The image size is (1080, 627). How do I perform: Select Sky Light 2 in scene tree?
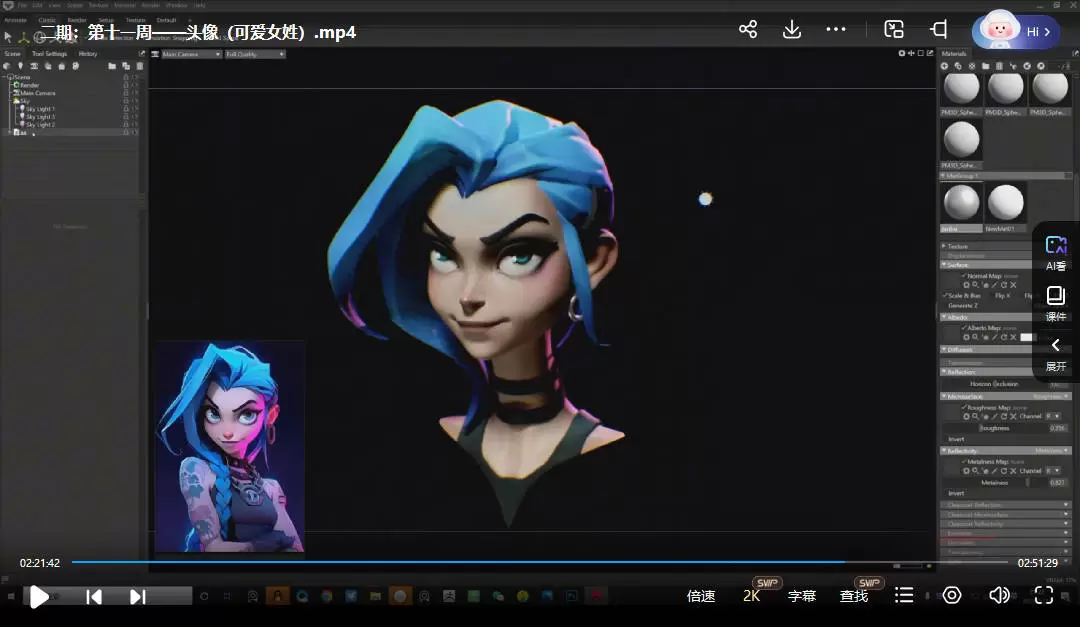pos(40,125)
